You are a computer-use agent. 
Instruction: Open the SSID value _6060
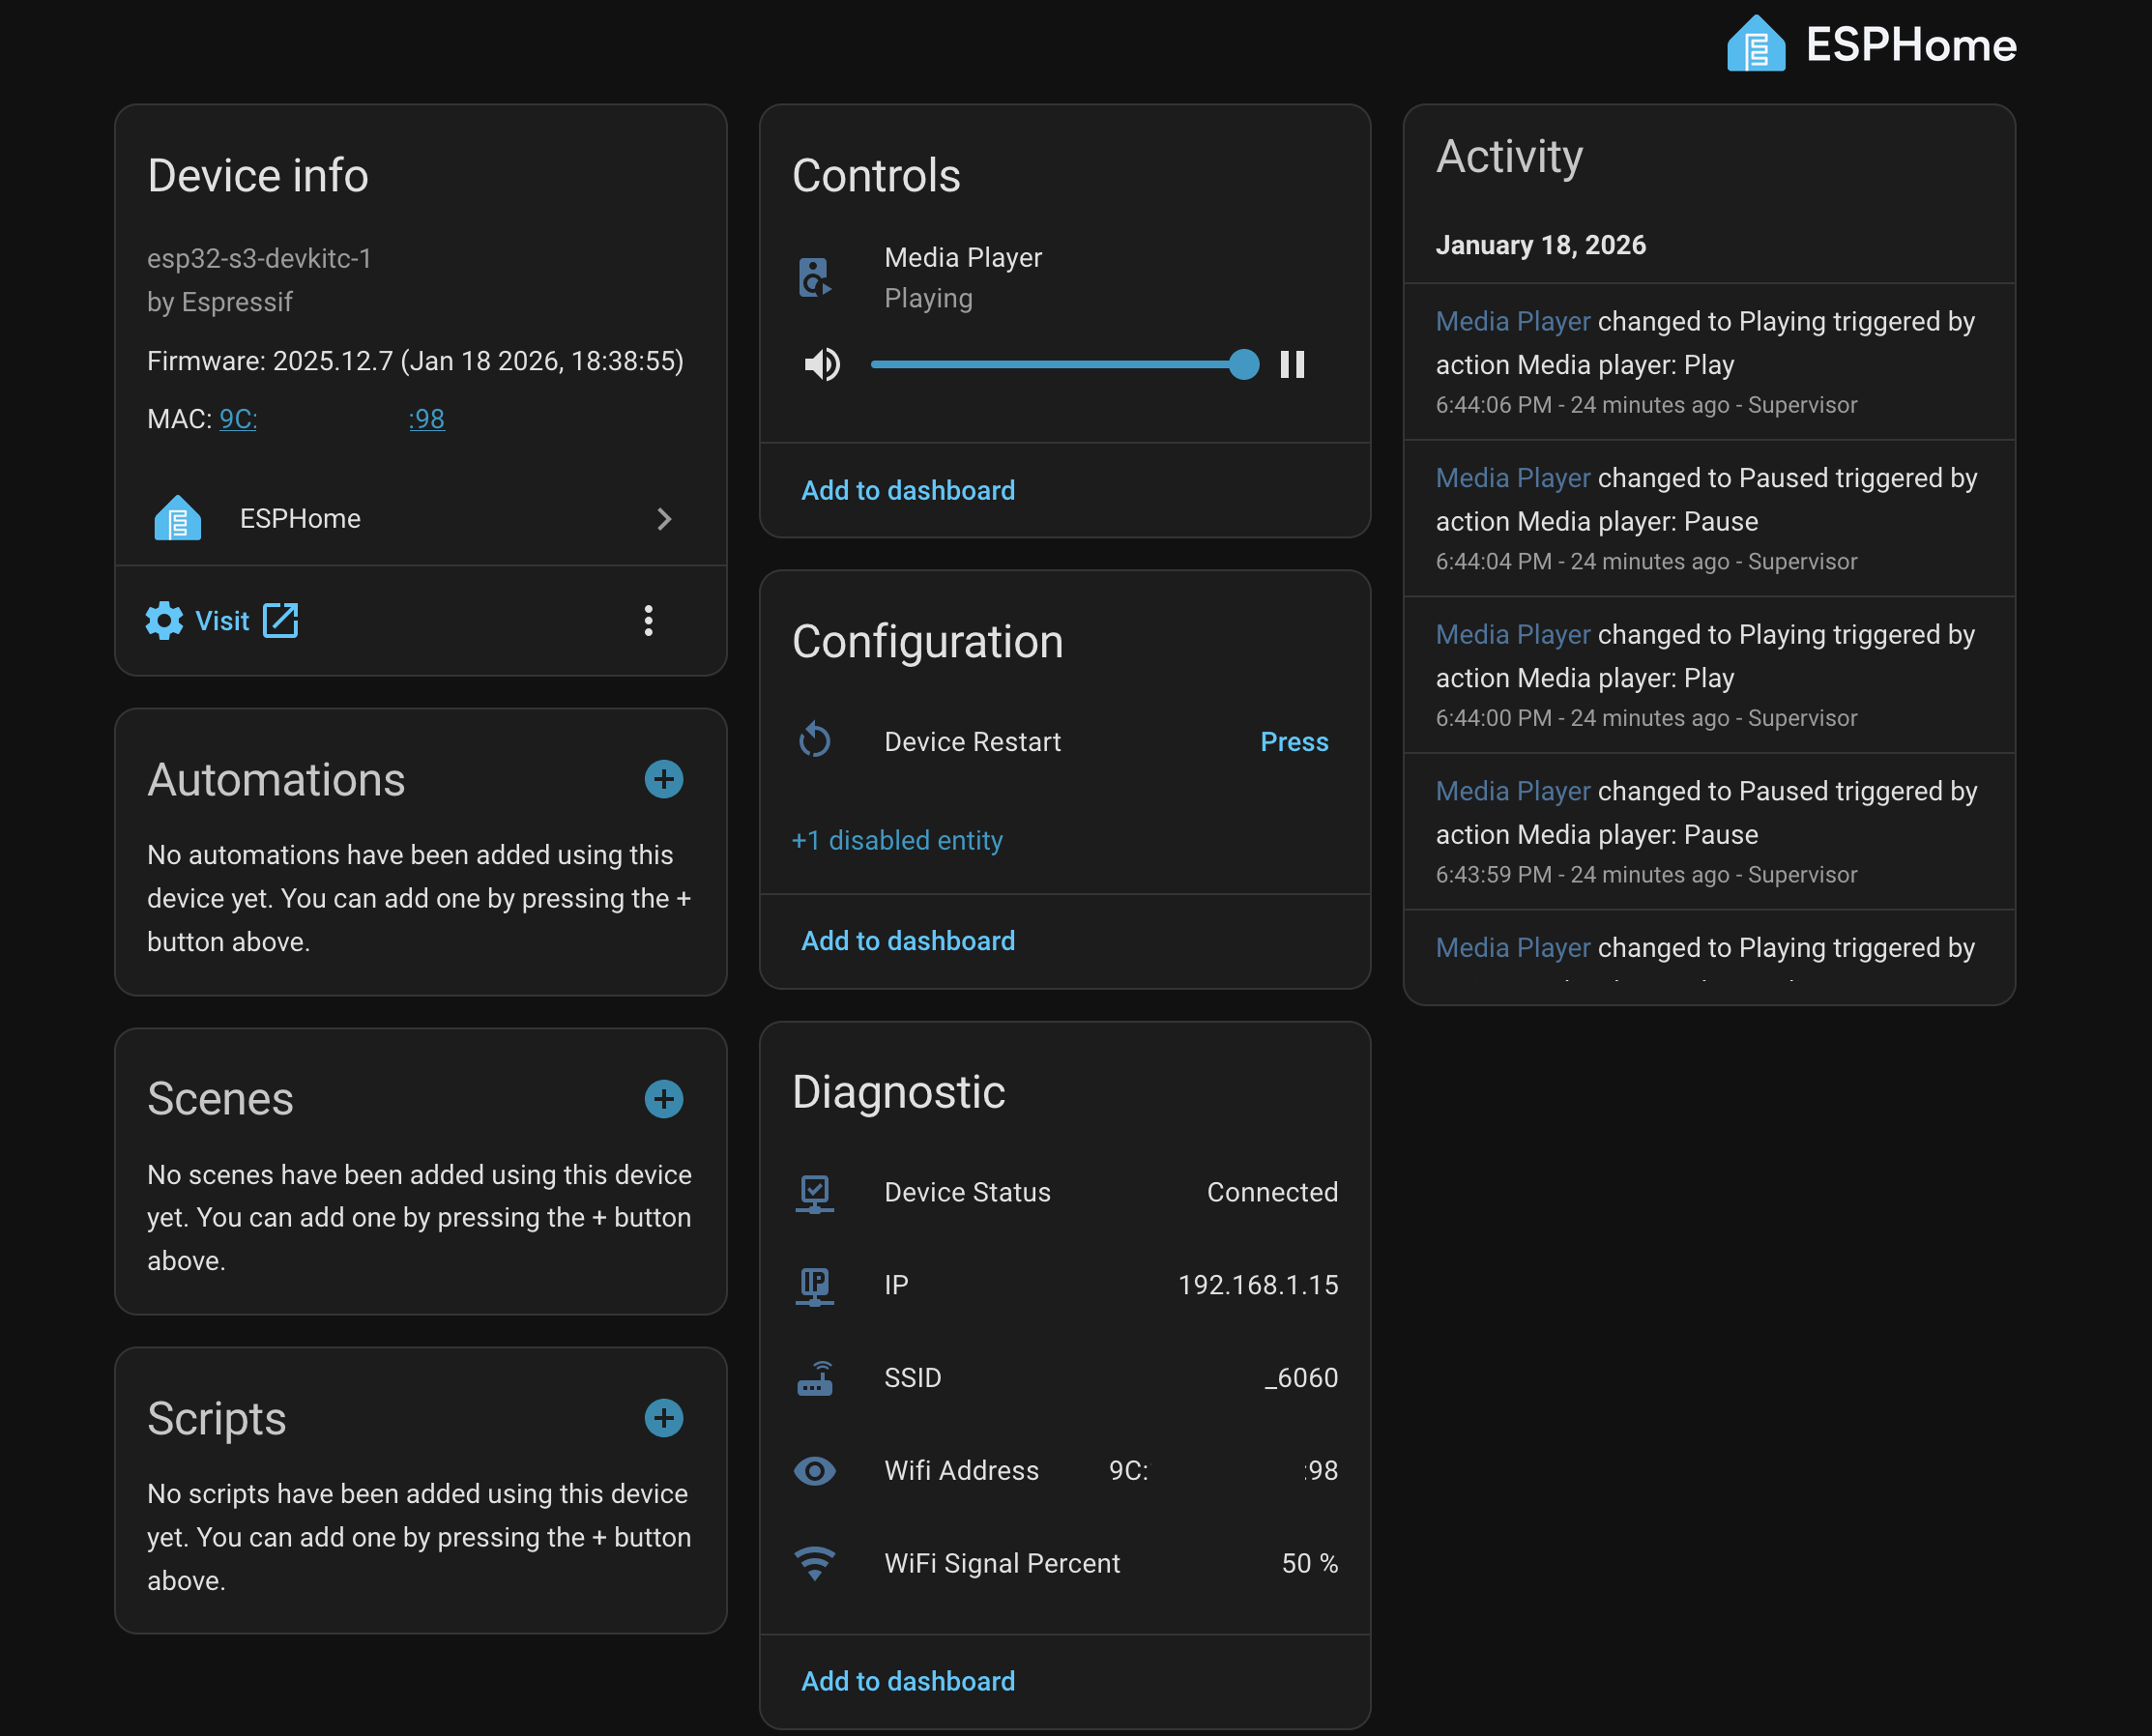[1301, 1378]
